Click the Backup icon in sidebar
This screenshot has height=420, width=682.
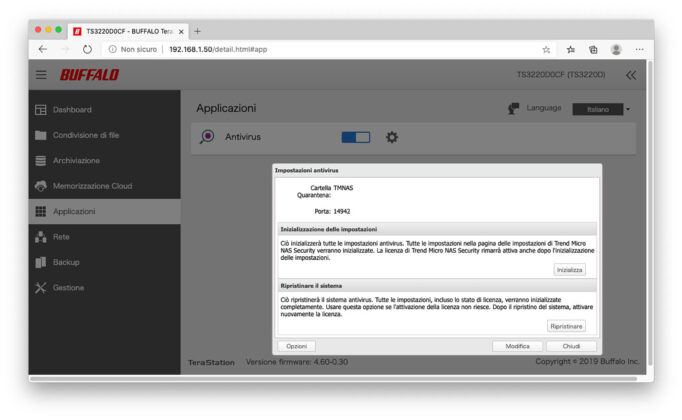click(40, 262)
